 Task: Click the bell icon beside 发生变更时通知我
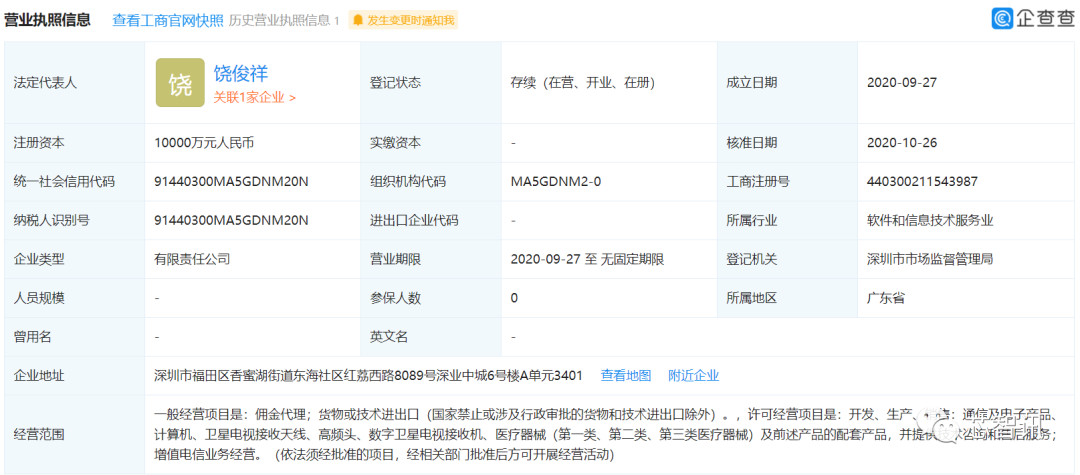pos(357,20)
